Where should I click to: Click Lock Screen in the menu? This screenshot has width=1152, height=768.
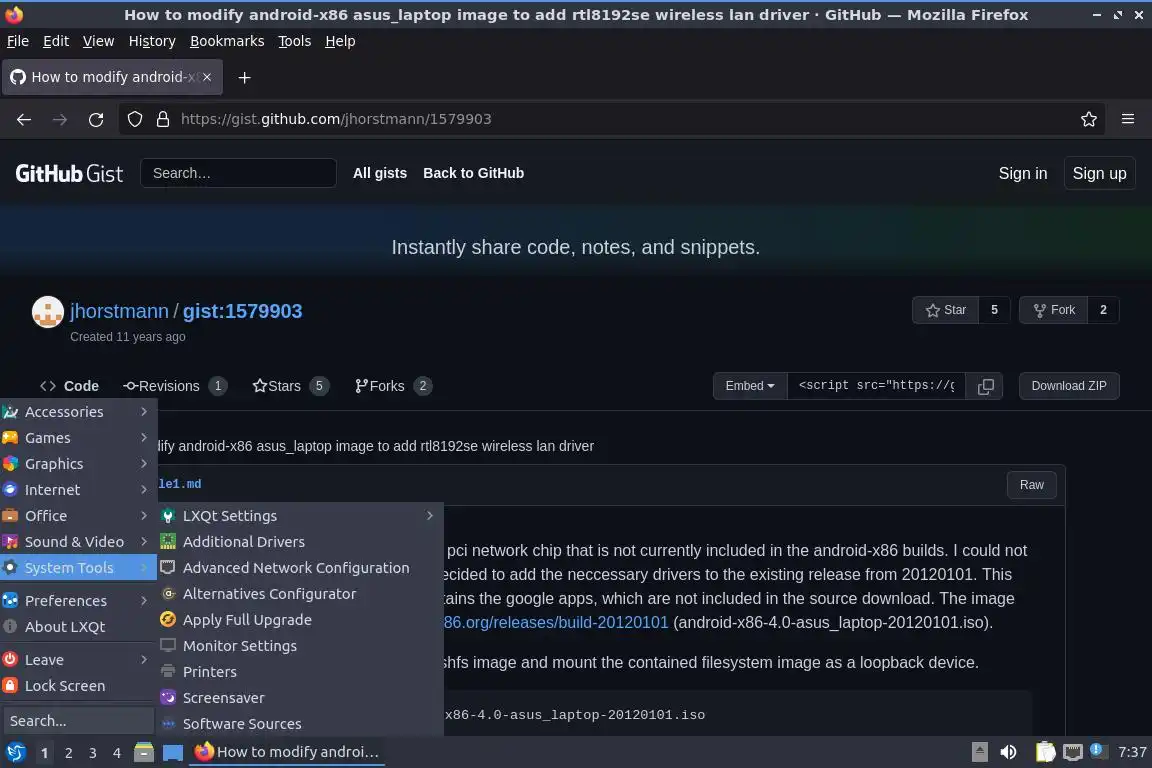tap(78, 686)
